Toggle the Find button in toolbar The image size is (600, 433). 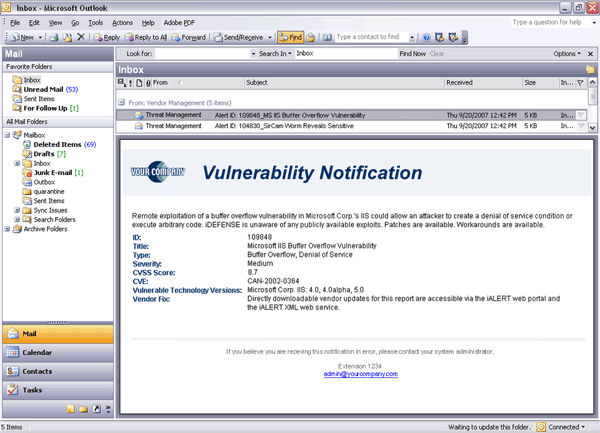click(x=290, y=37)
